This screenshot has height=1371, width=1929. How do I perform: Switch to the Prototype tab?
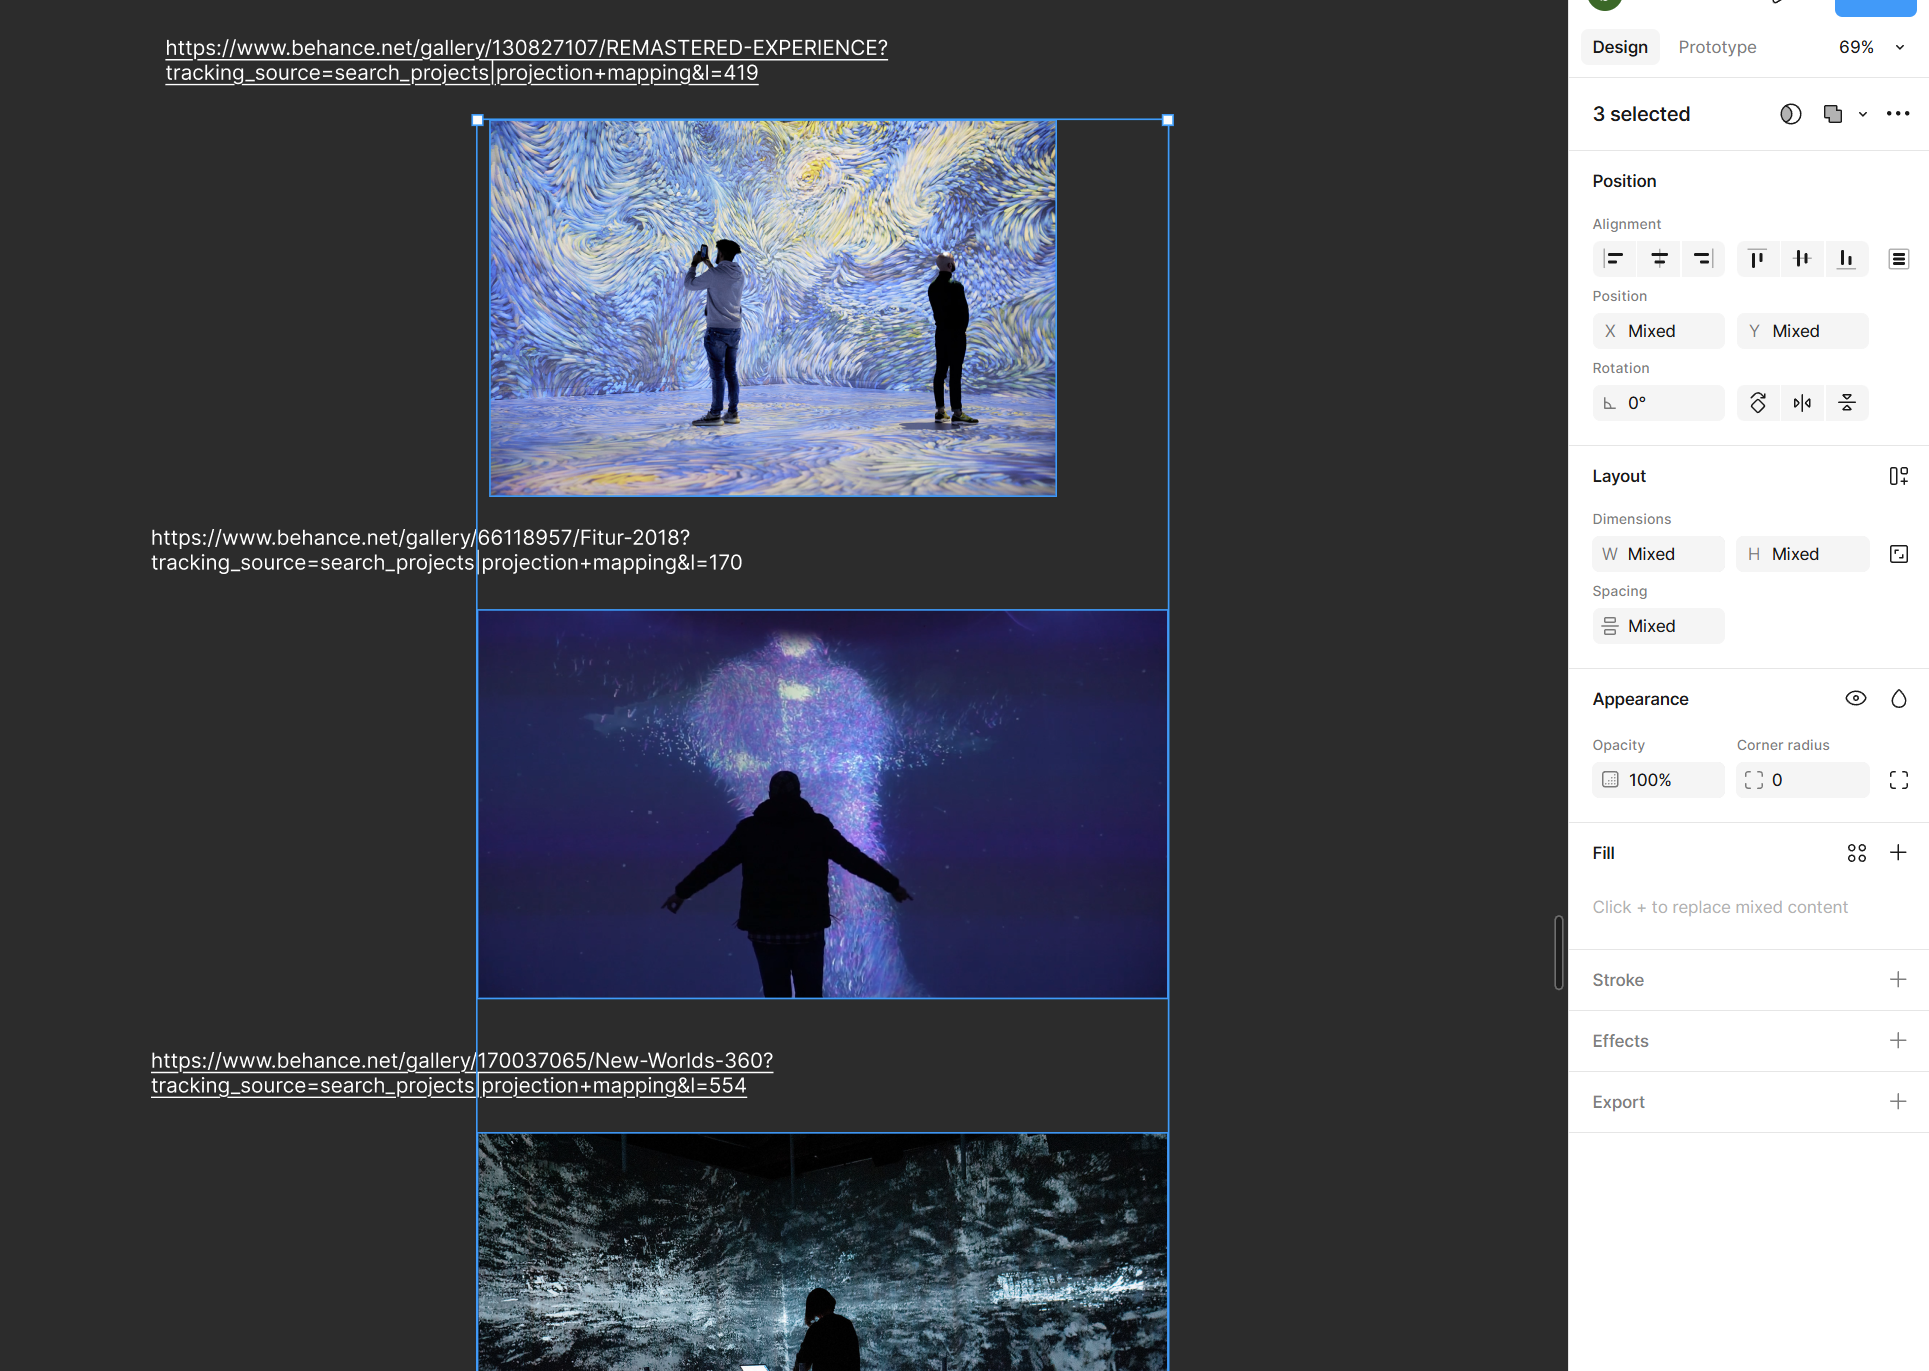1717,47
